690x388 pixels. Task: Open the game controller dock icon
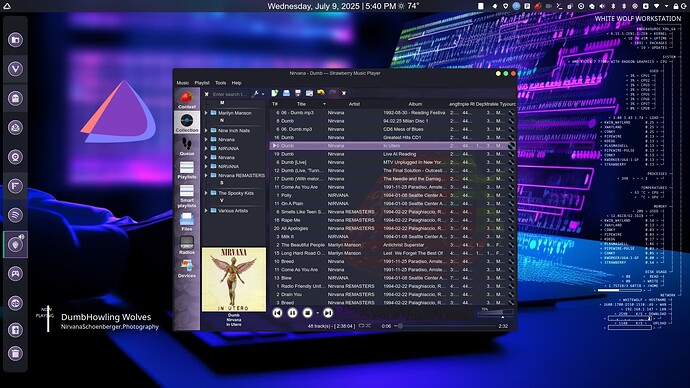[x=15, y=274]
